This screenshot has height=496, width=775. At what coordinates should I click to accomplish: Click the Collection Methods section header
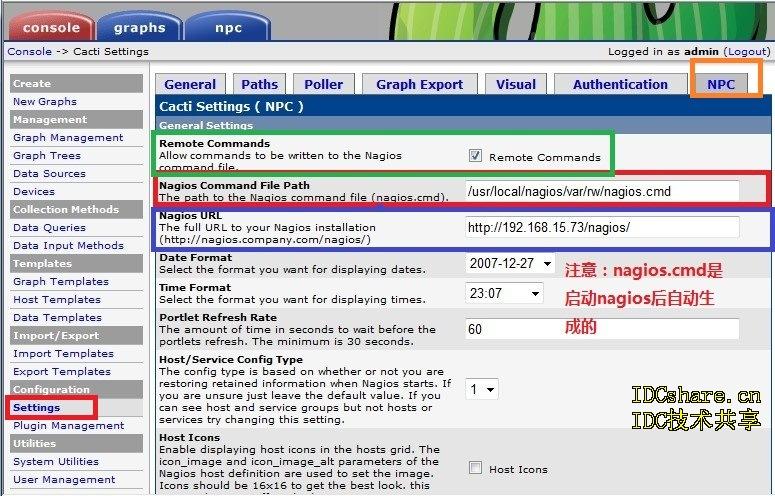pos(76,209)
